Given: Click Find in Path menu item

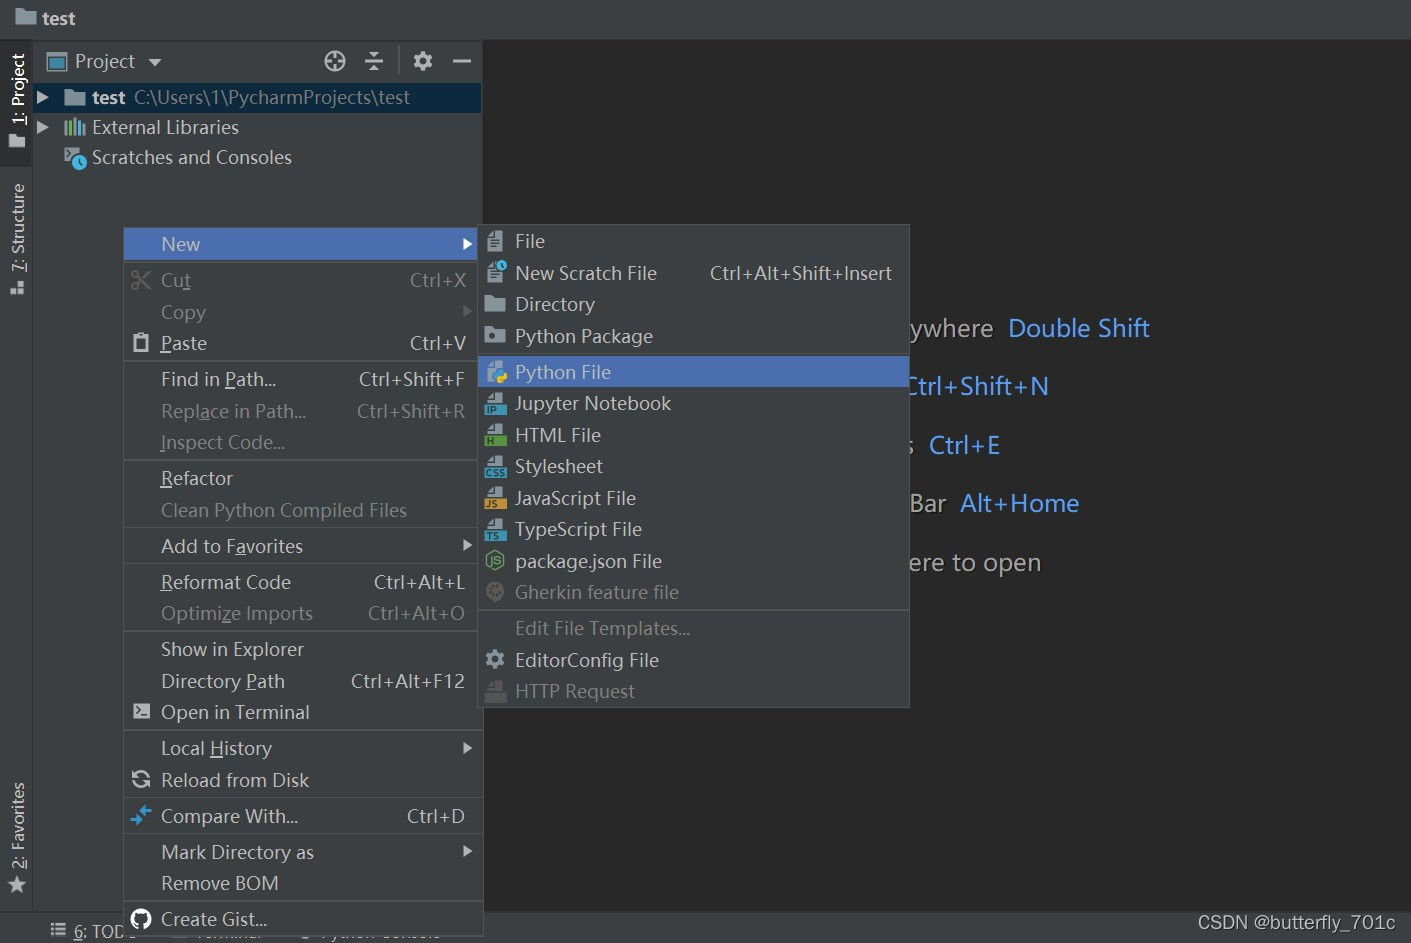Looking at the screenshot, I should (x=301, y=379).
